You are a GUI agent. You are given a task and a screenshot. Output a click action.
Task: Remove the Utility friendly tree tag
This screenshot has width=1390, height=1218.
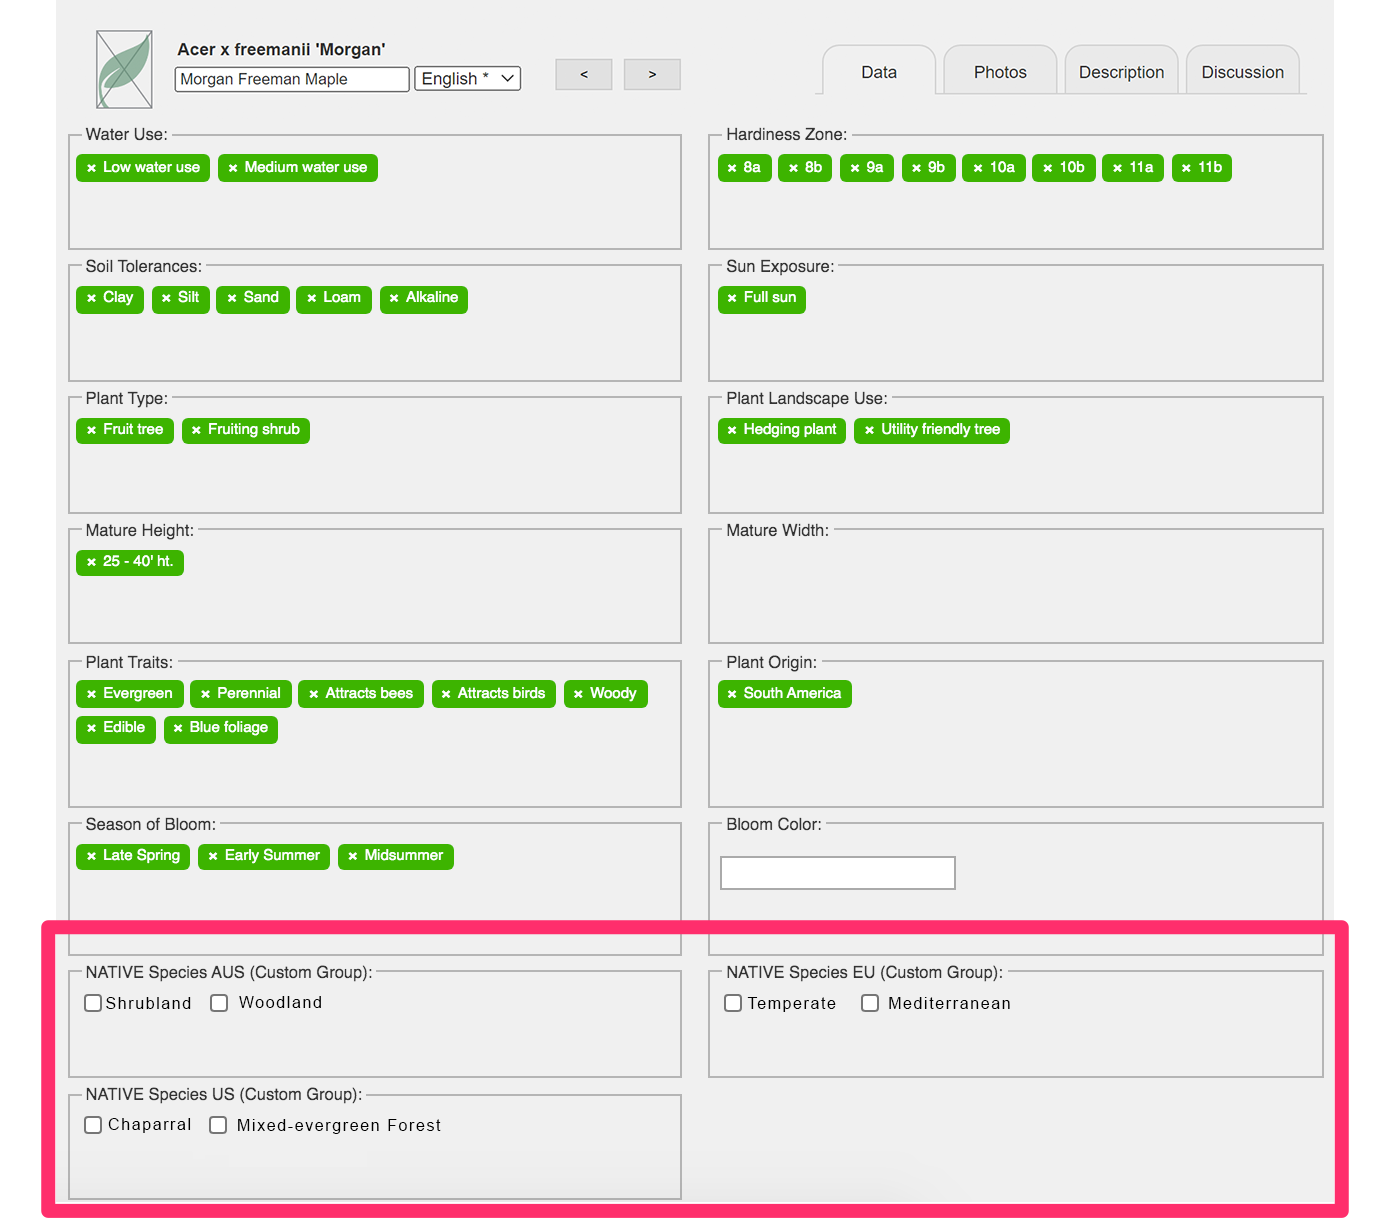tap(869, 430)
